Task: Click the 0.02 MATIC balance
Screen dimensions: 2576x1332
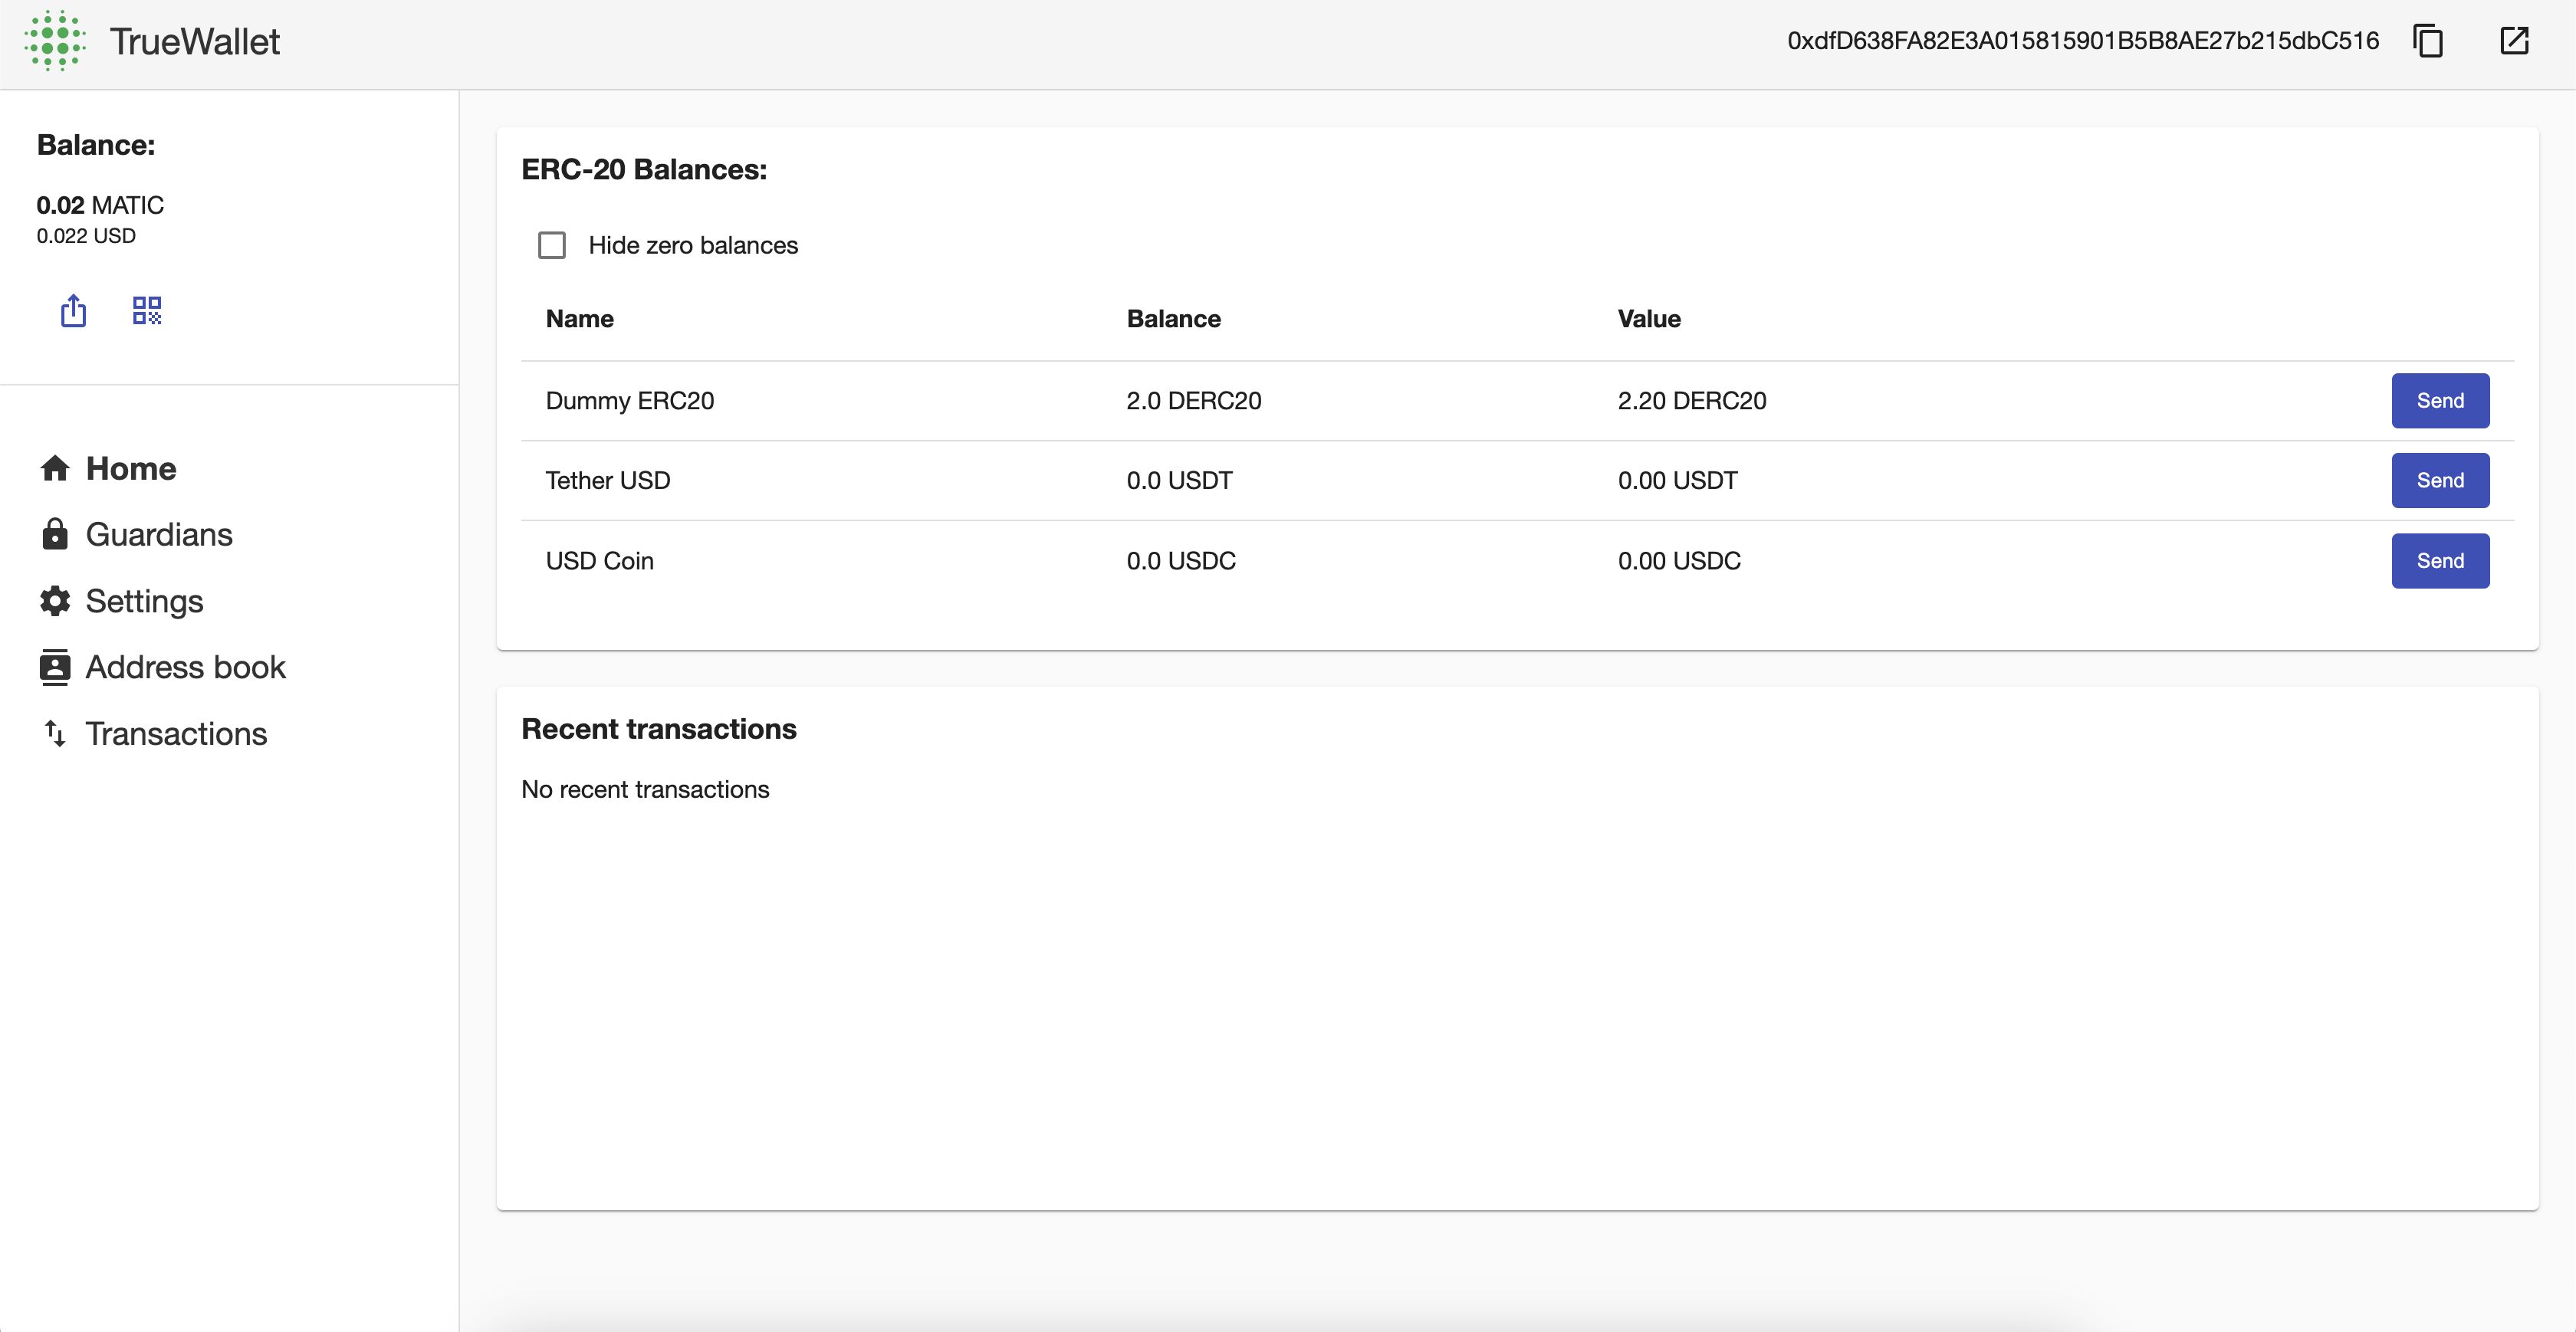Action: 100,205
